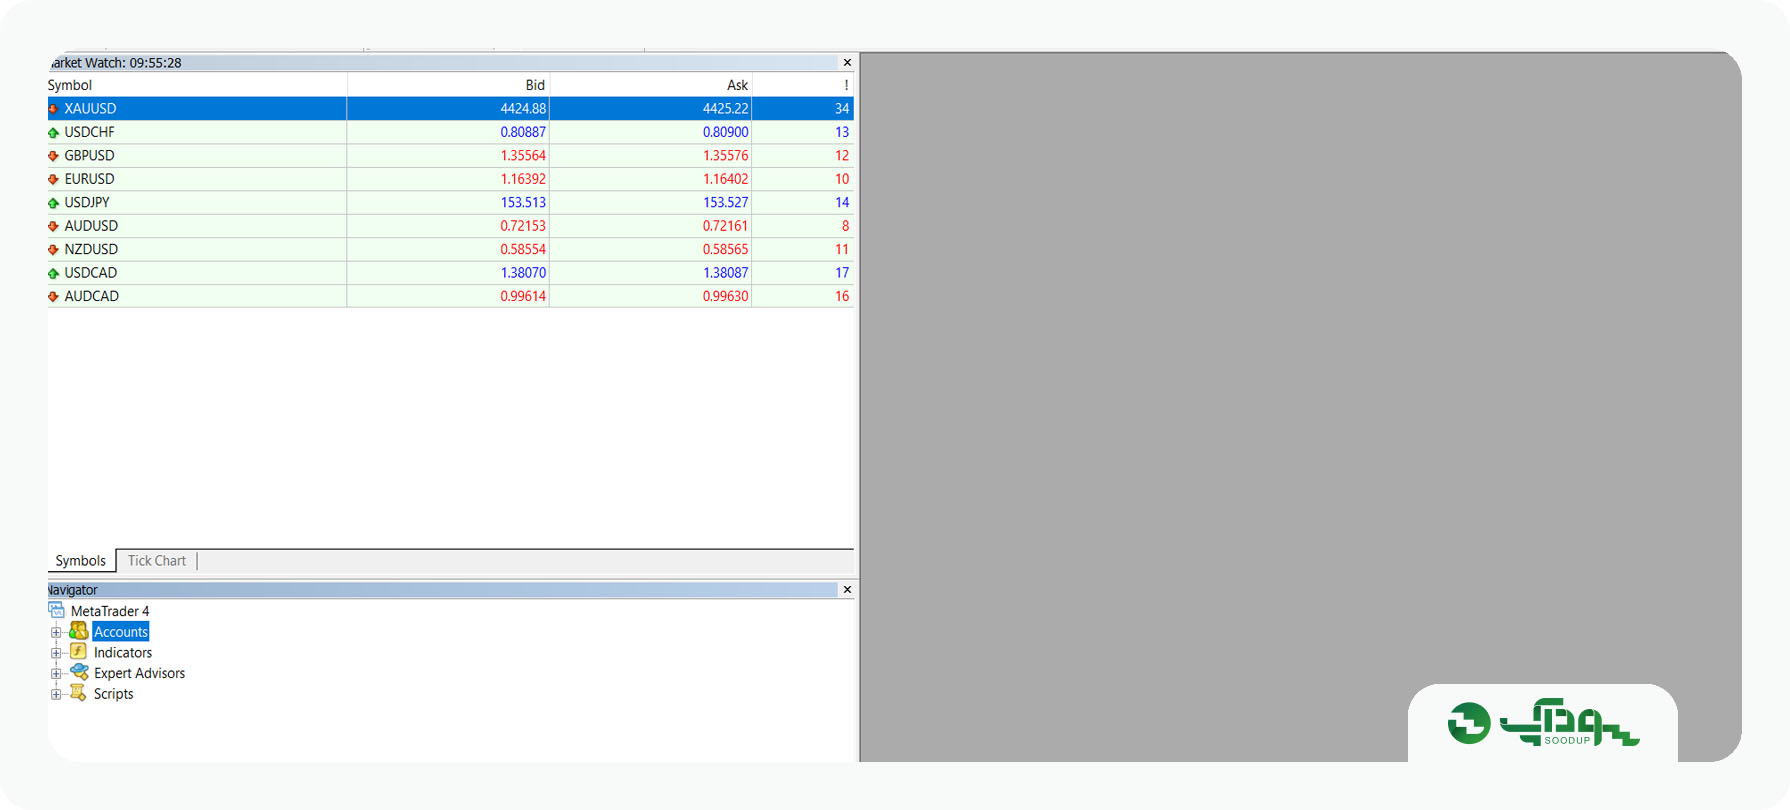
Task: Switch to the Symbols tab
Action: click(x=81, y=561)
